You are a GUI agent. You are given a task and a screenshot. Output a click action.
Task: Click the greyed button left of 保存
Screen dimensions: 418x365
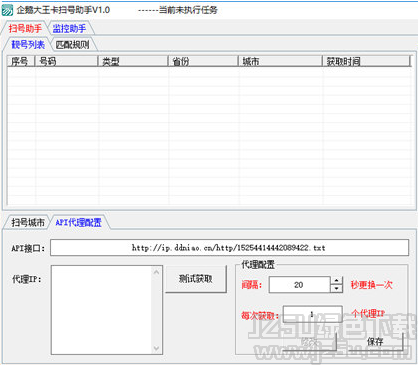309,341
